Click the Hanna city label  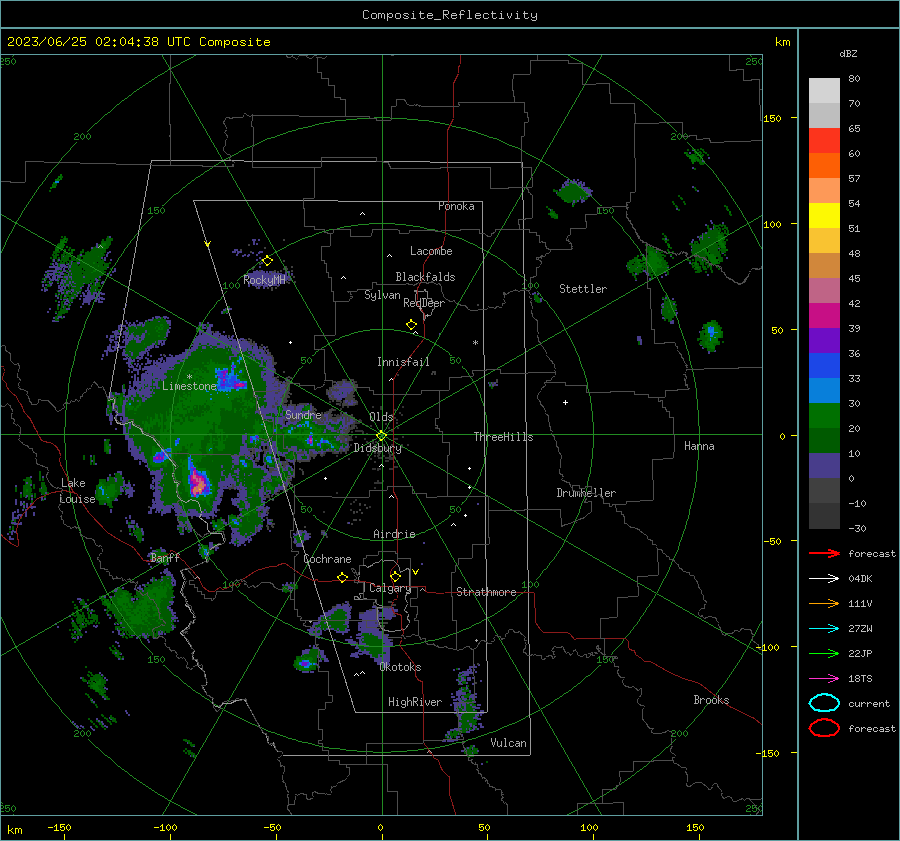coord(699,446)
